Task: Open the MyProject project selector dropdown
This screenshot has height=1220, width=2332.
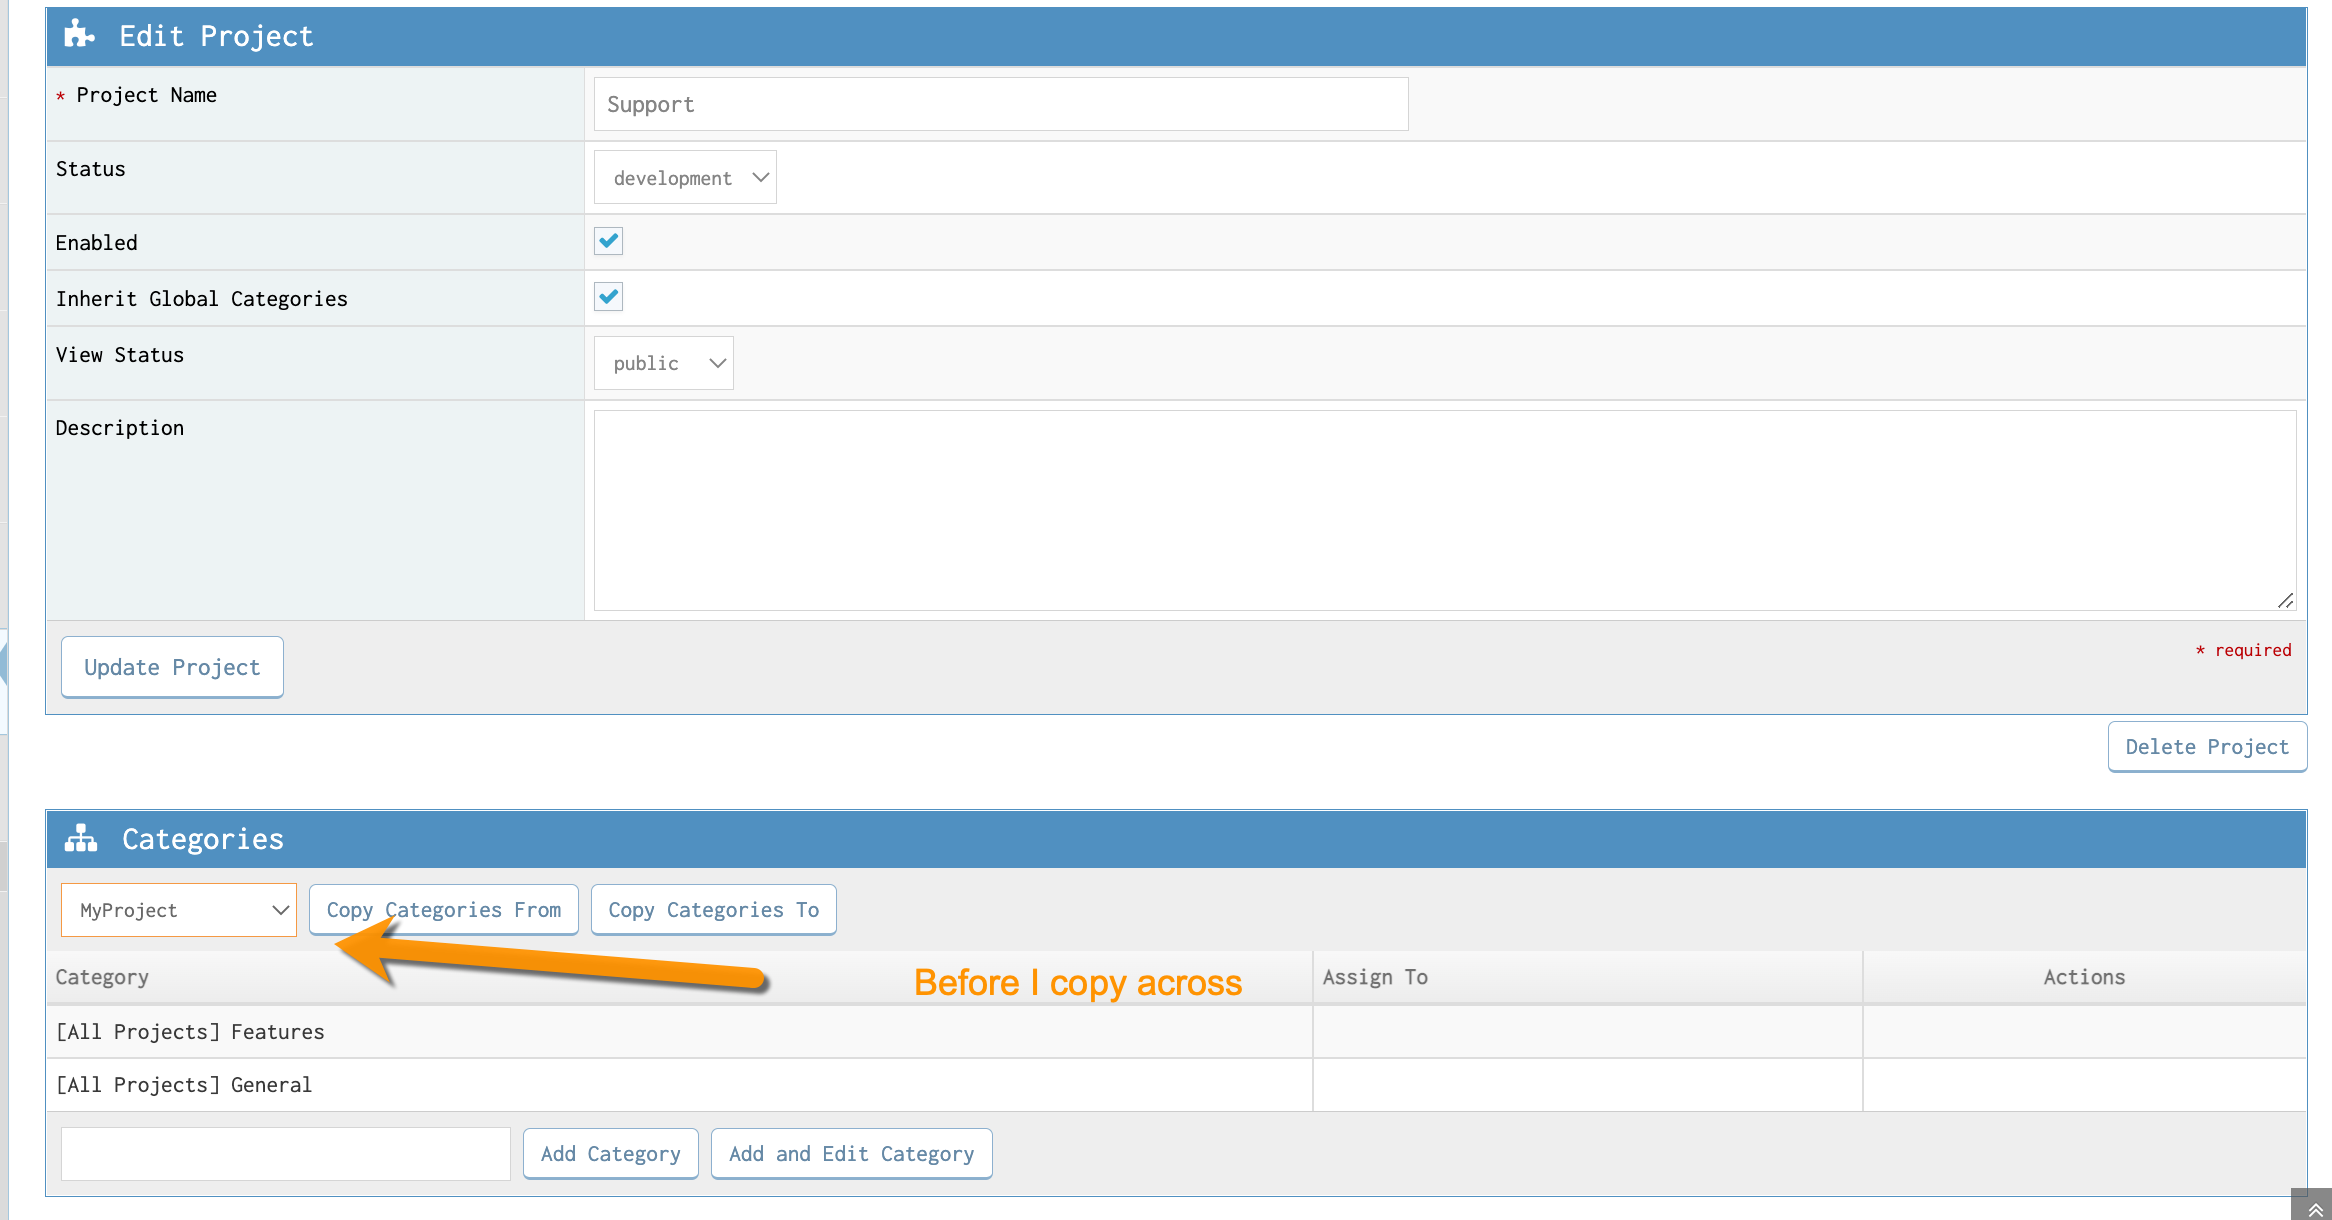Action: coord(179,910)
